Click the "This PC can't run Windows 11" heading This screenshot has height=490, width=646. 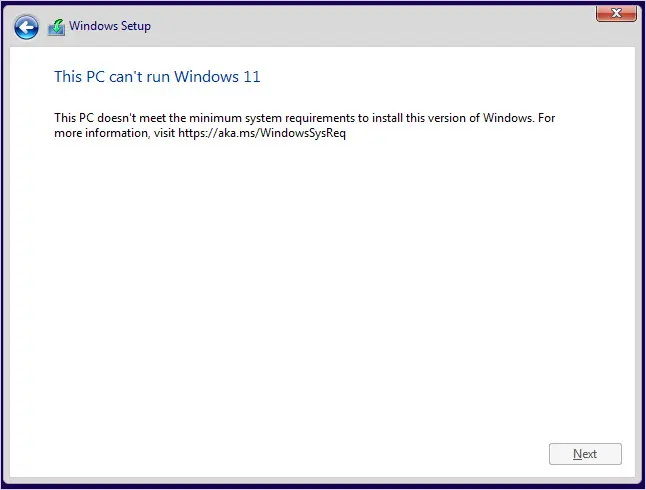tap(157, 77)
